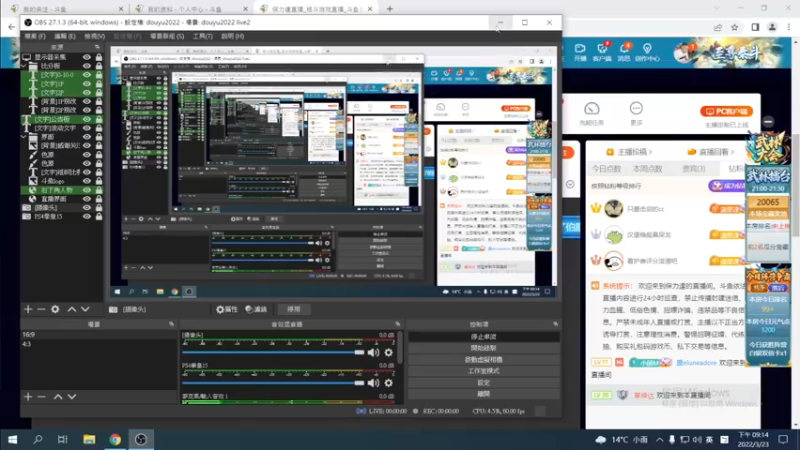Move source up with the up arrow in the sources toolbar
The height and width of the screenshot is (450, 800).
pos(71,309)
